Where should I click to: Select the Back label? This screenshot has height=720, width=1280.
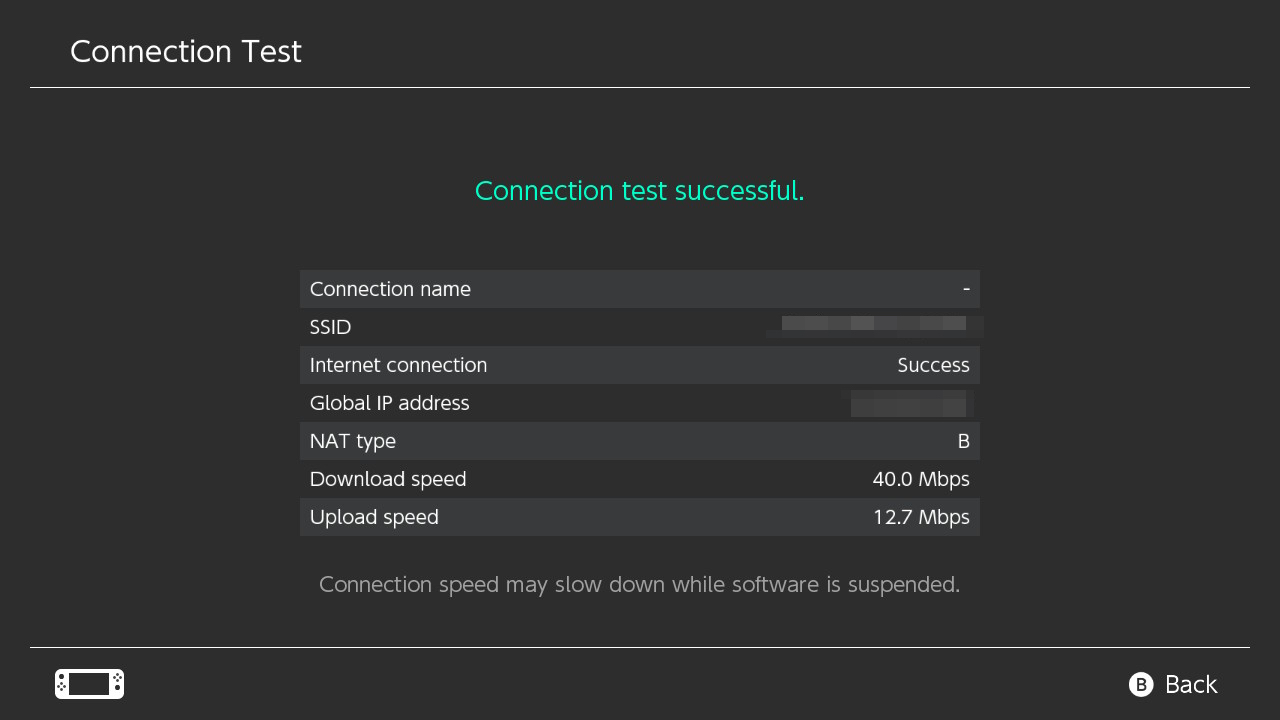1190,684
